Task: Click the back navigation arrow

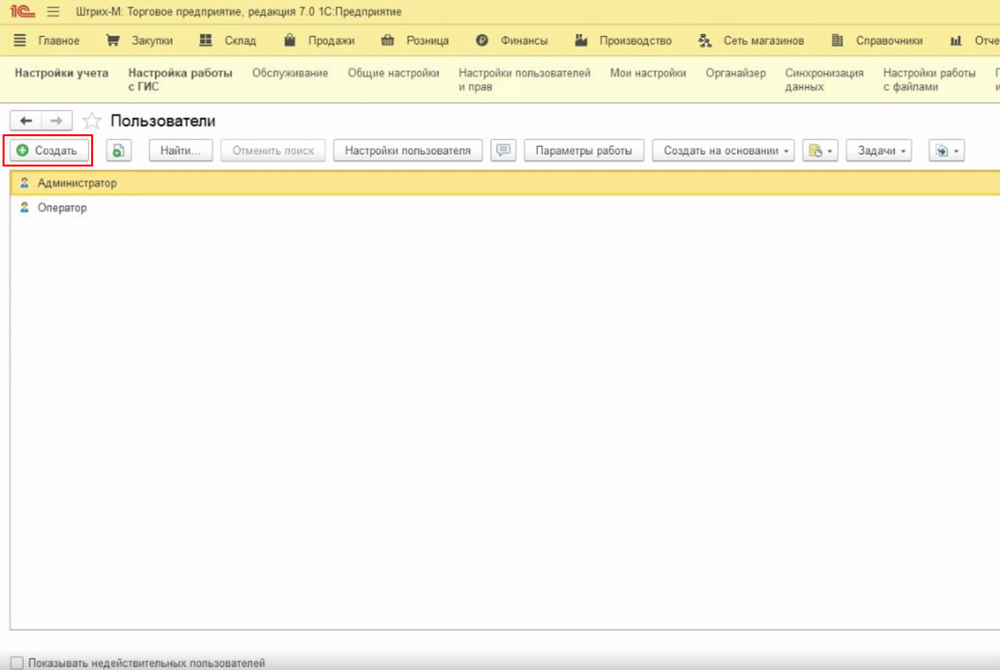Action: tap(26, 121)
